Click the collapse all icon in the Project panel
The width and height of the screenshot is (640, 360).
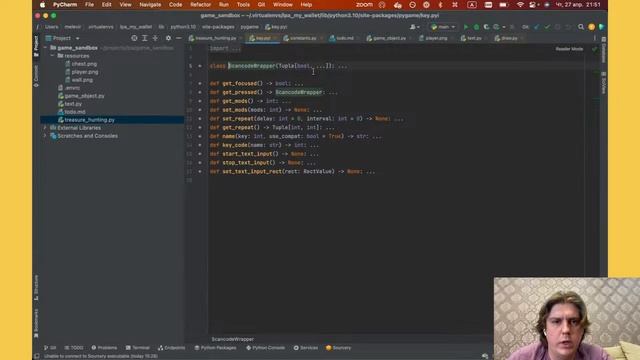pyautogui.click(x=155, y=38)
